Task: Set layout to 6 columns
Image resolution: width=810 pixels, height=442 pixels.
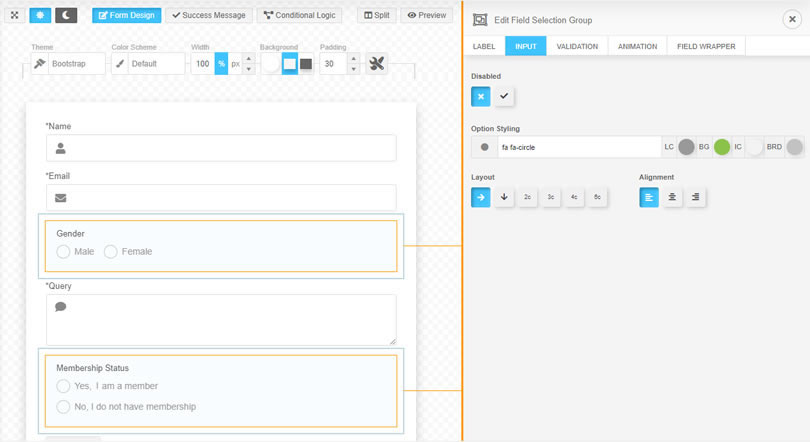Action: point(598,197)
